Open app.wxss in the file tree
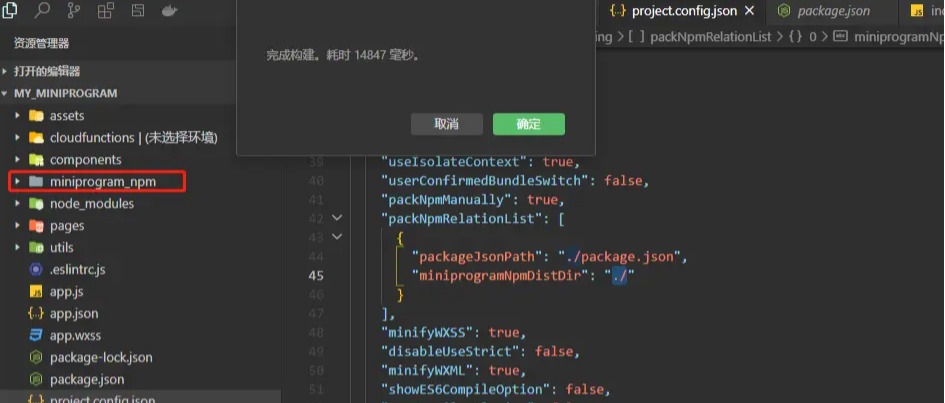 coord(77,335)
